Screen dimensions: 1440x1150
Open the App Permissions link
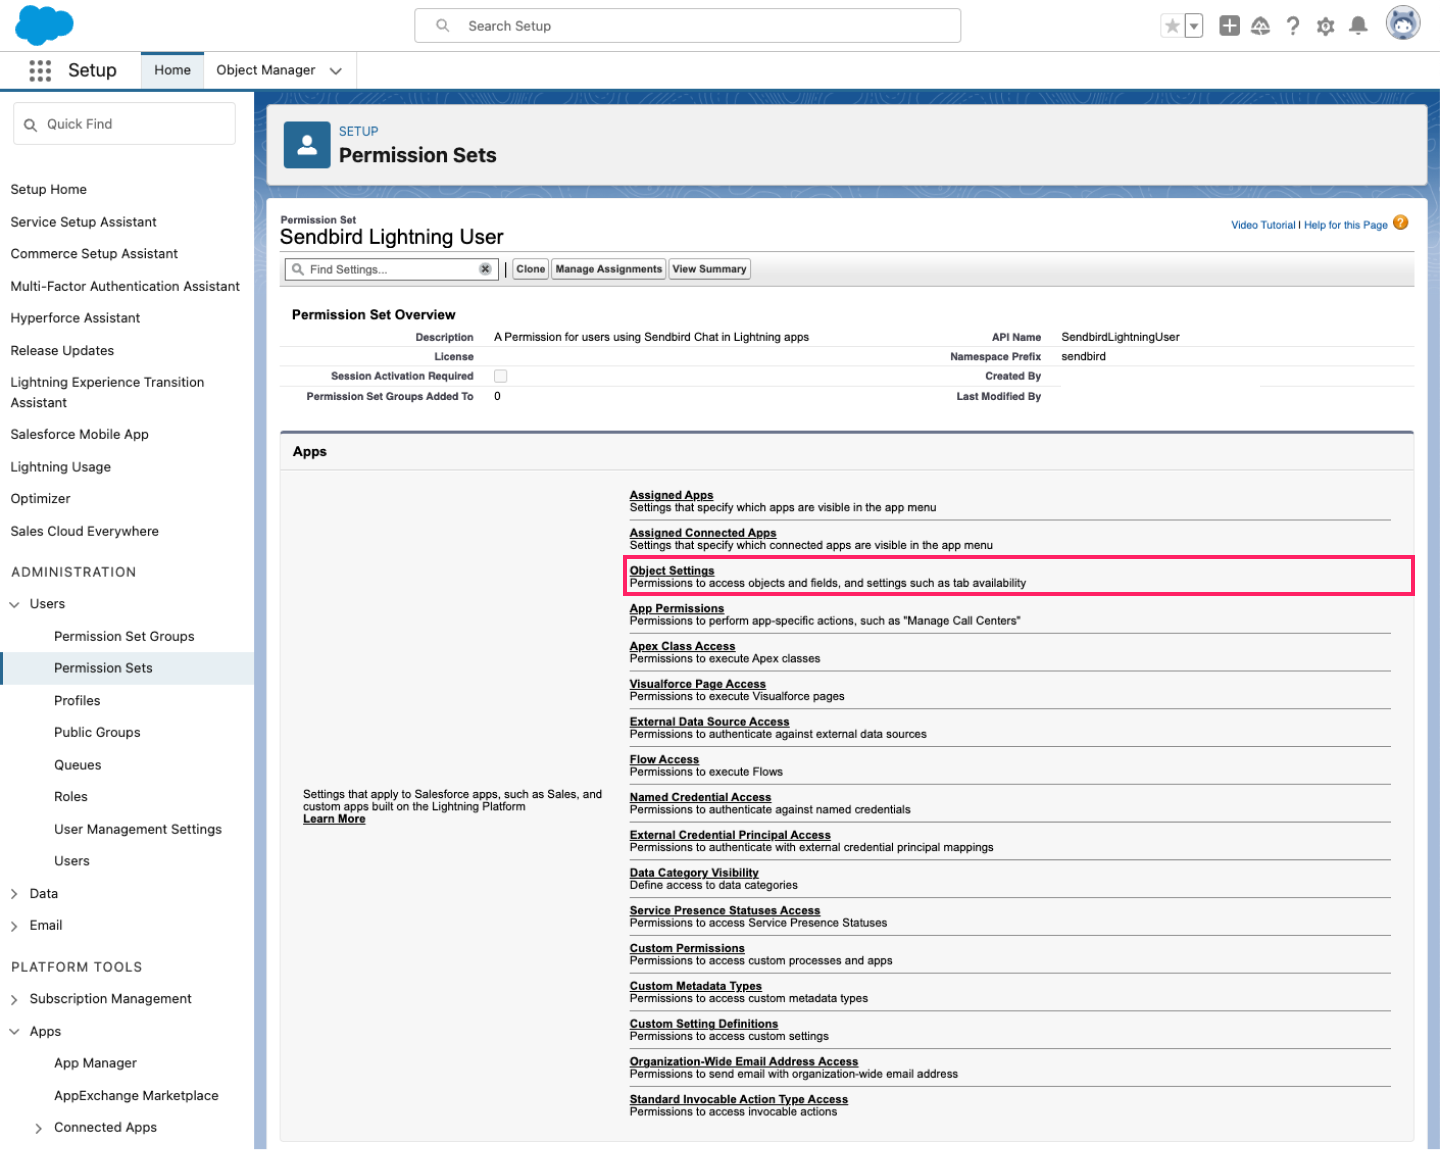point(677,608)
